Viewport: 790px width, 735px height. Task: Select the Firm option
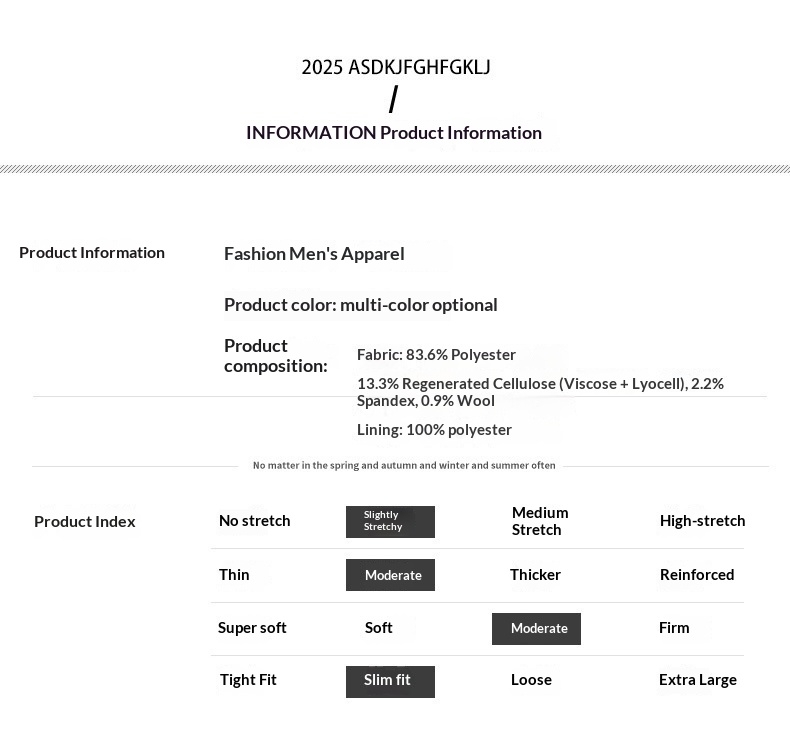click(x=674, y=628)
